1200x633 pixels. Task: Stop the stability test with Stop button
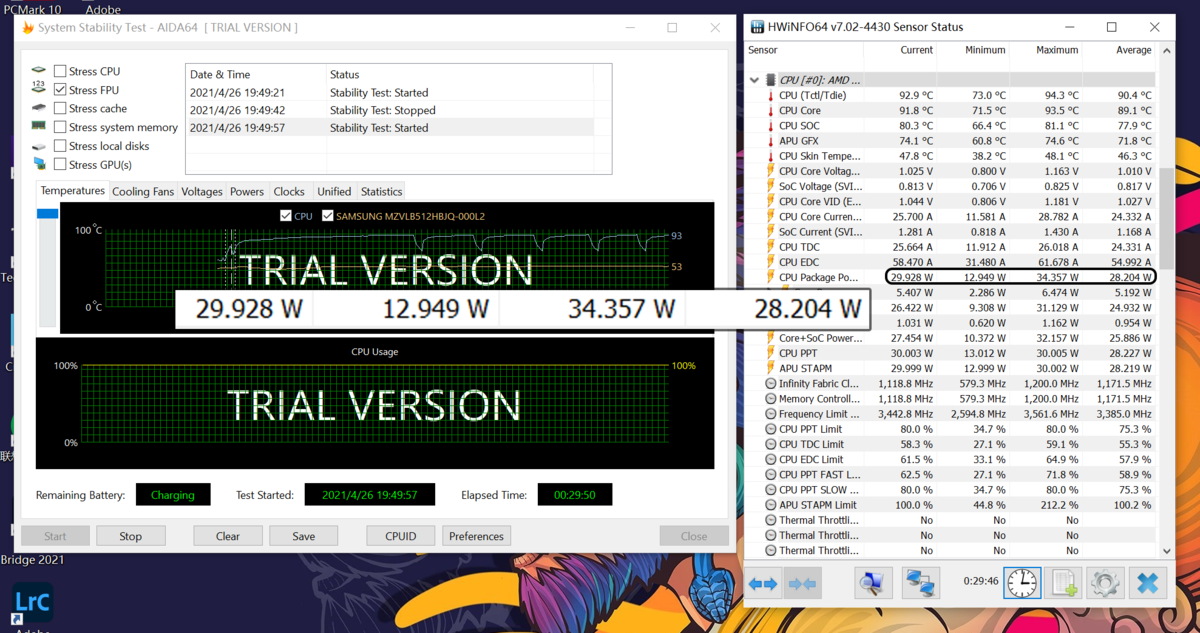pyautogui.click(x=131, y=536)
